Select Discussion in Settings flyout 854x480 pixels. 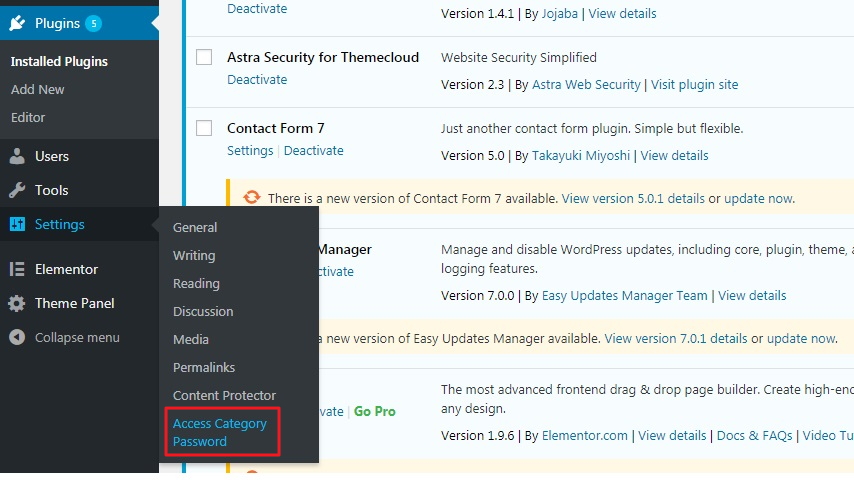pyautogui.click(x=203, y=311)
